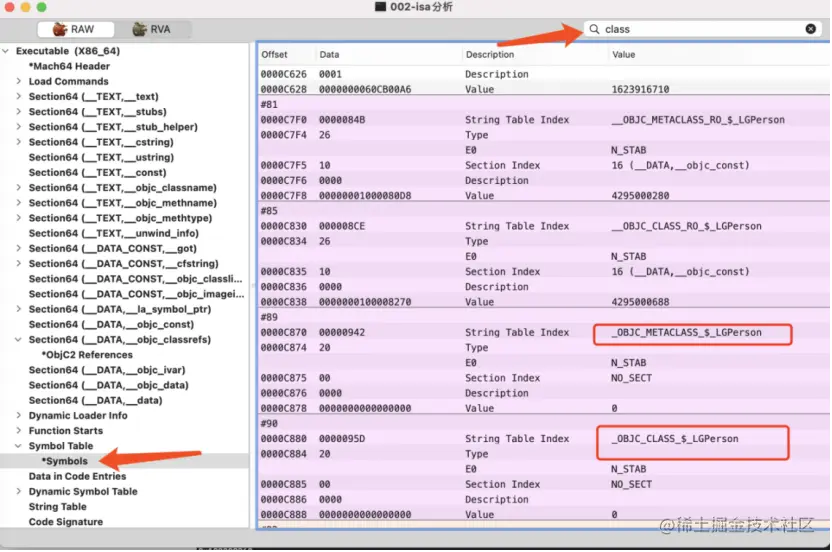Open String Table tree item
Viewport: 832px width, 552px height.
pyautogui.click(x=58, y=507)
